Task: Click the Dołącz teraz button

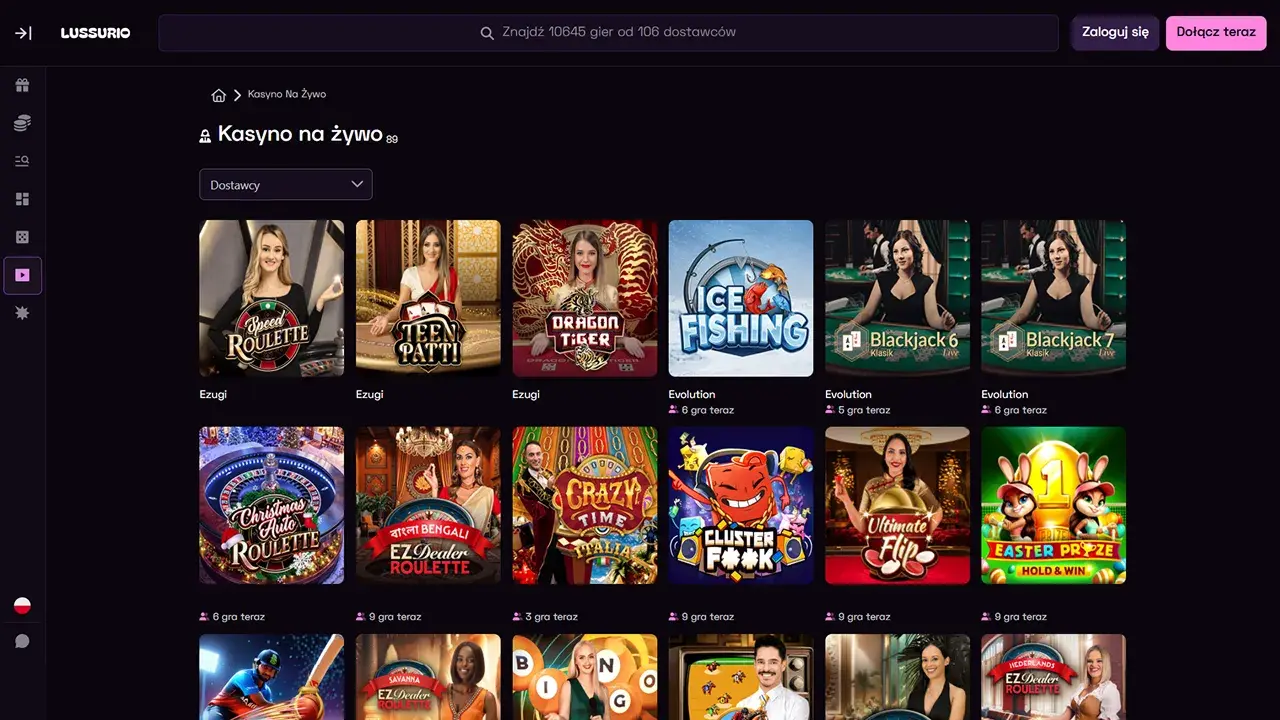Action: point(1216,32)
